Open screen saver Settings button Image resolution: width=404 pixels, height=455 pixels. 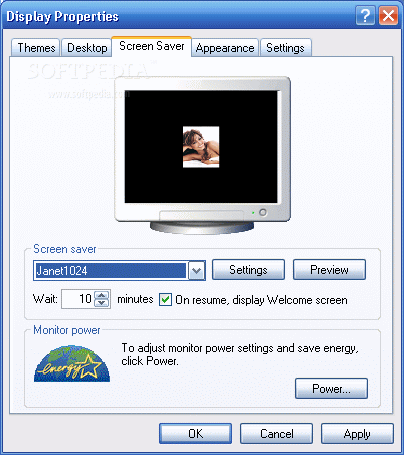coord(248,270)
